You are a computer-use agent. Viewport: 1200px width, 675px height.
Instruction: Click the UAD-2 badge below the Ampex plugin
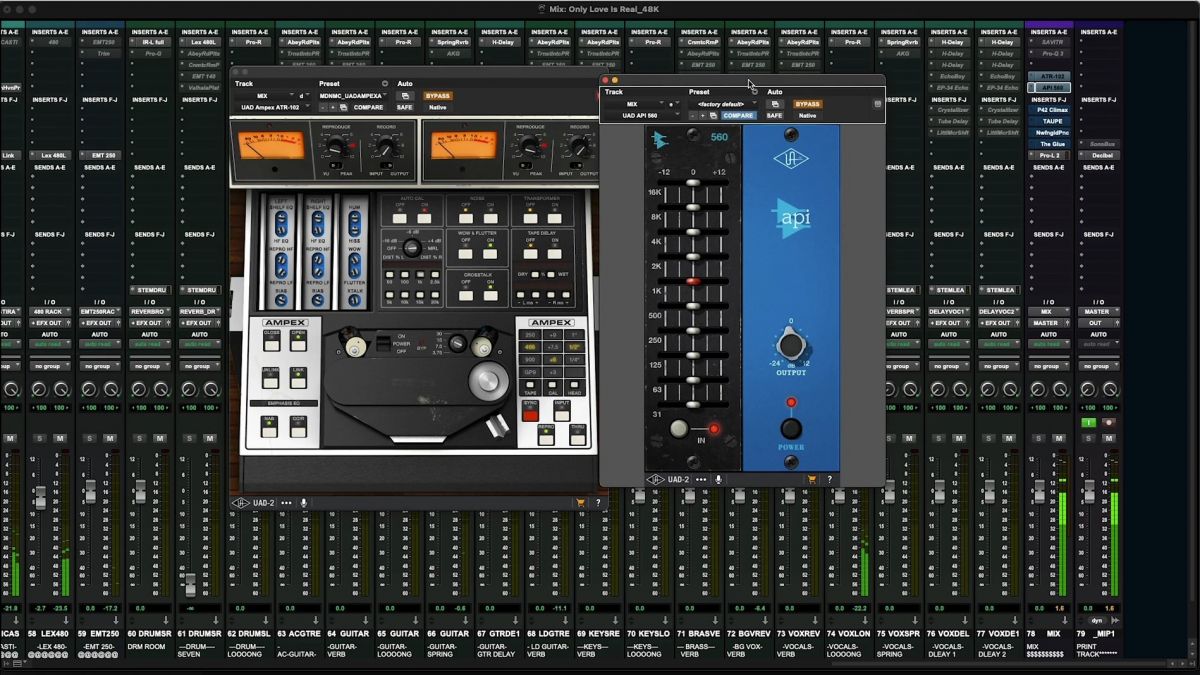263,503
